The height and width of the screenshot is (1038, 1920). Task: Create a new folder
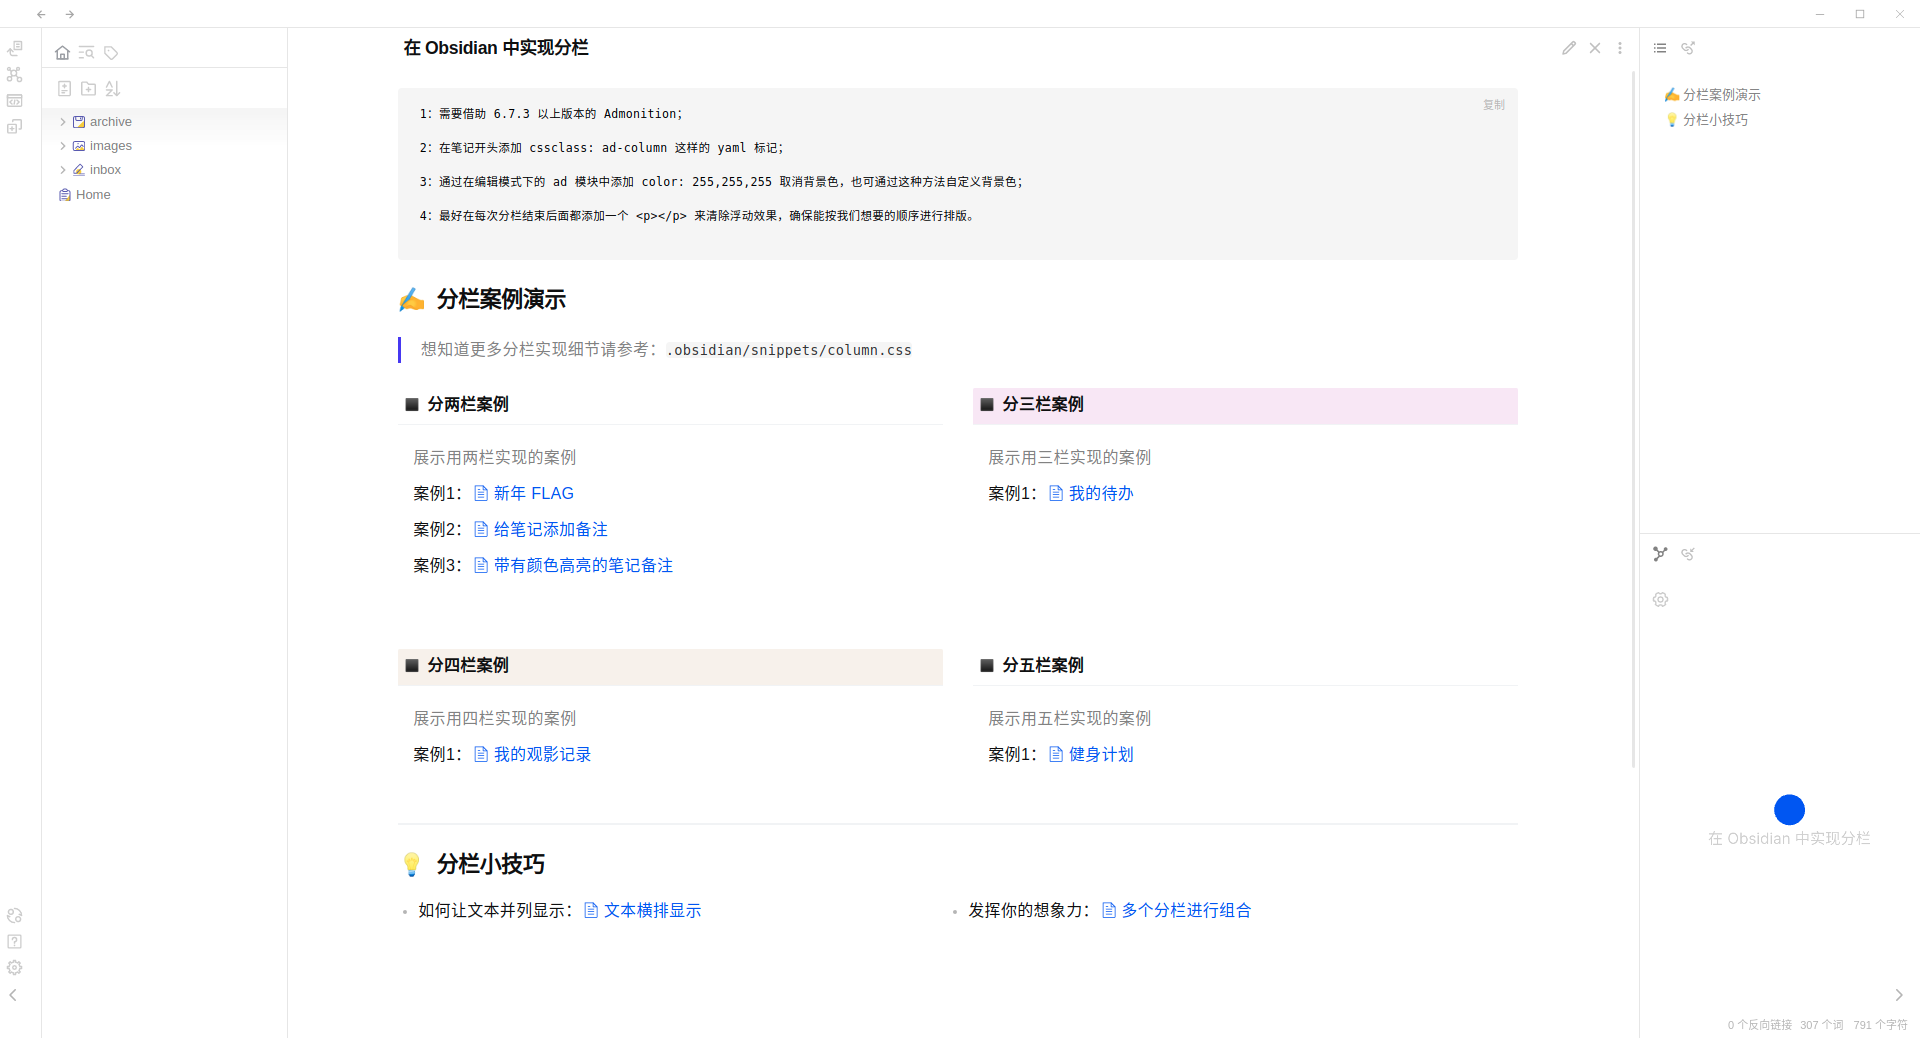88,88
